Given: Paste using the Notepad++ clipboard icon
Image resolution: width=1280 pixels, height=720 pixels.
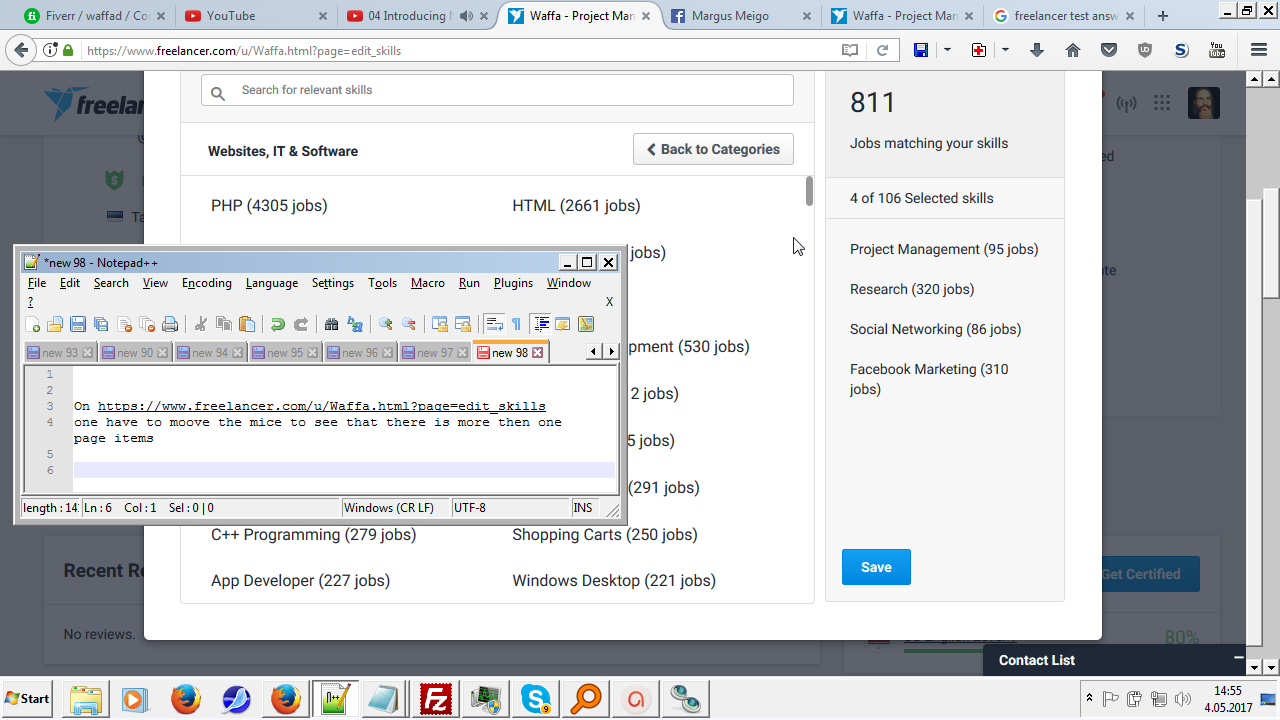Looking at the screenshot, I should click(x=247, y=324).
